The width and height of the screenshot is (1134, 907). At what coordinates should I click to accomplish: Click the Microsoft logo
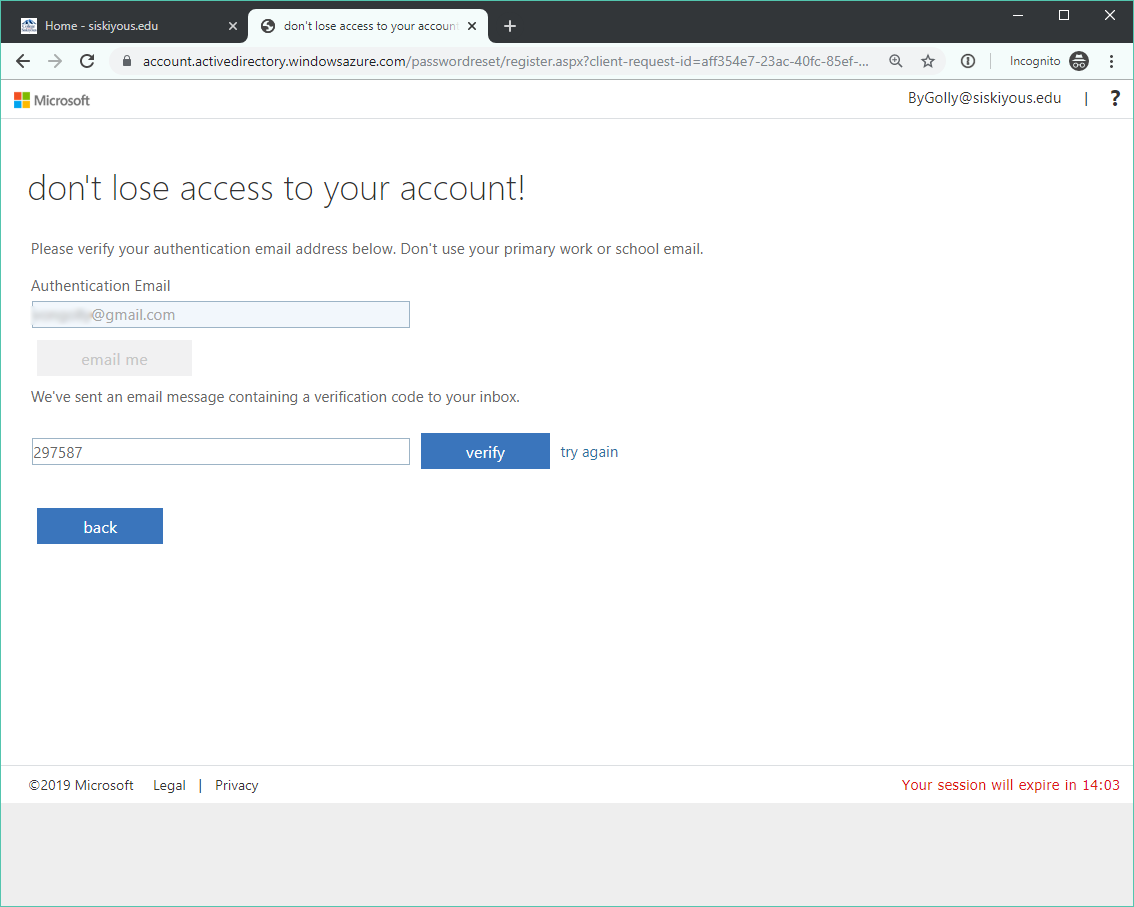pos(52,100)
